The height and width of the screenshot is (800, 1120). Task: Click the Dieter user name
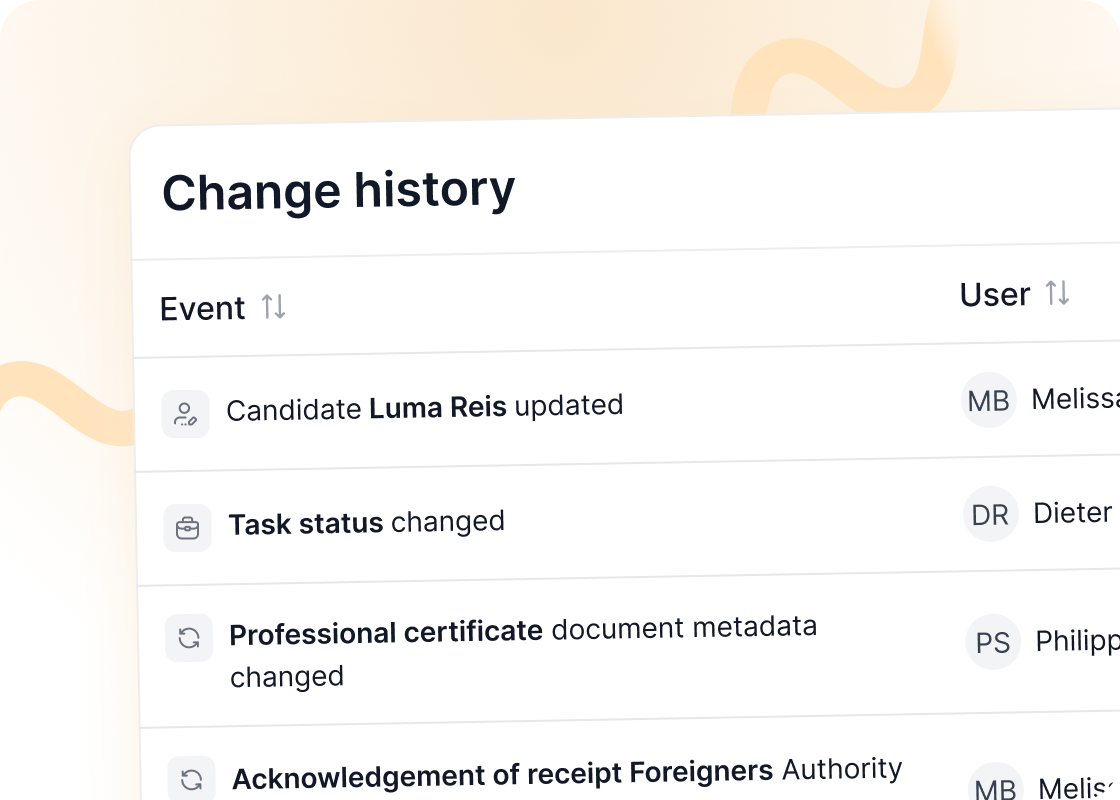pos(1073,513)
